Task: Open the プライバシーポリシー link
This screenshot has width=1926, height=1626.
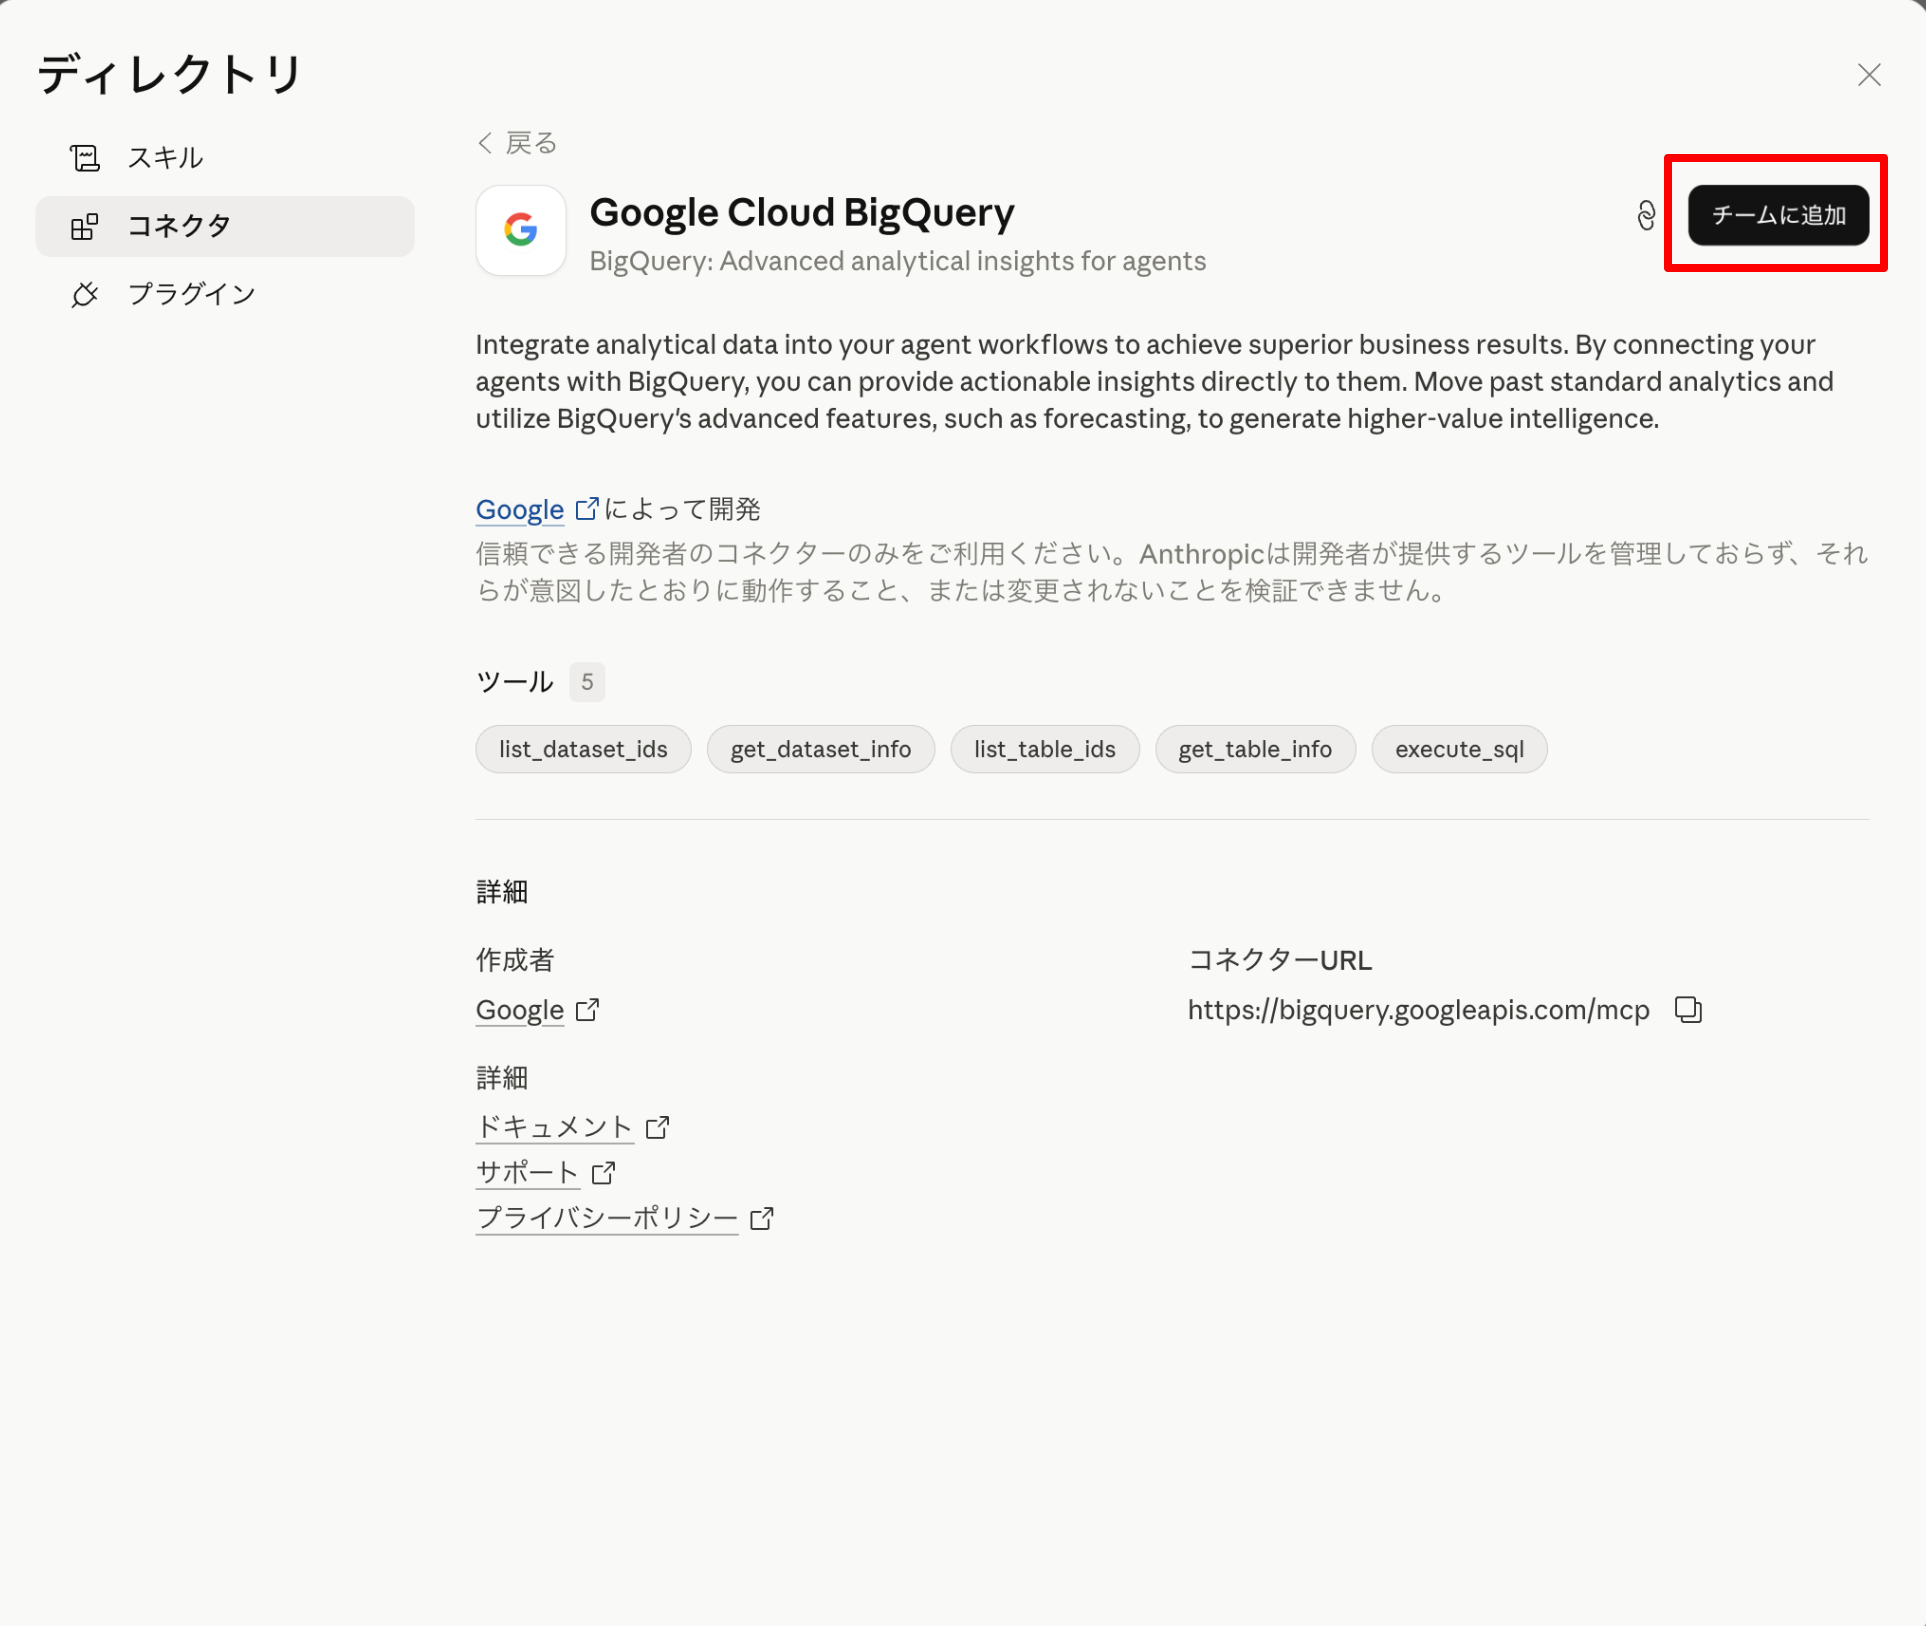Action: click(x=606, y=1218)
